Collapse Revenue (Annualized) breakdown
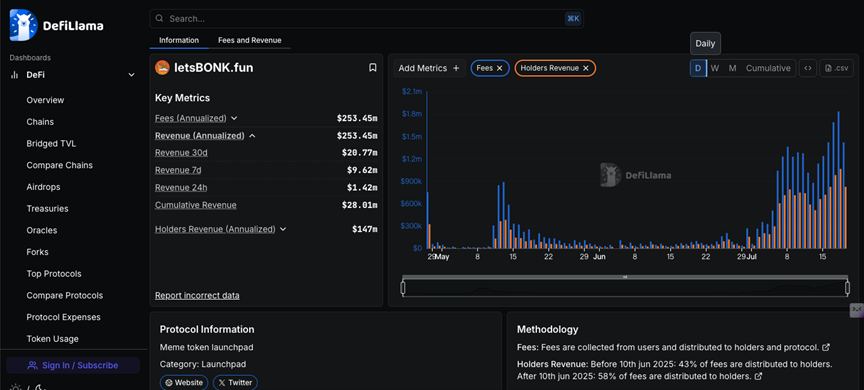The width and height of the screenshot is (864, 390). 252,136
